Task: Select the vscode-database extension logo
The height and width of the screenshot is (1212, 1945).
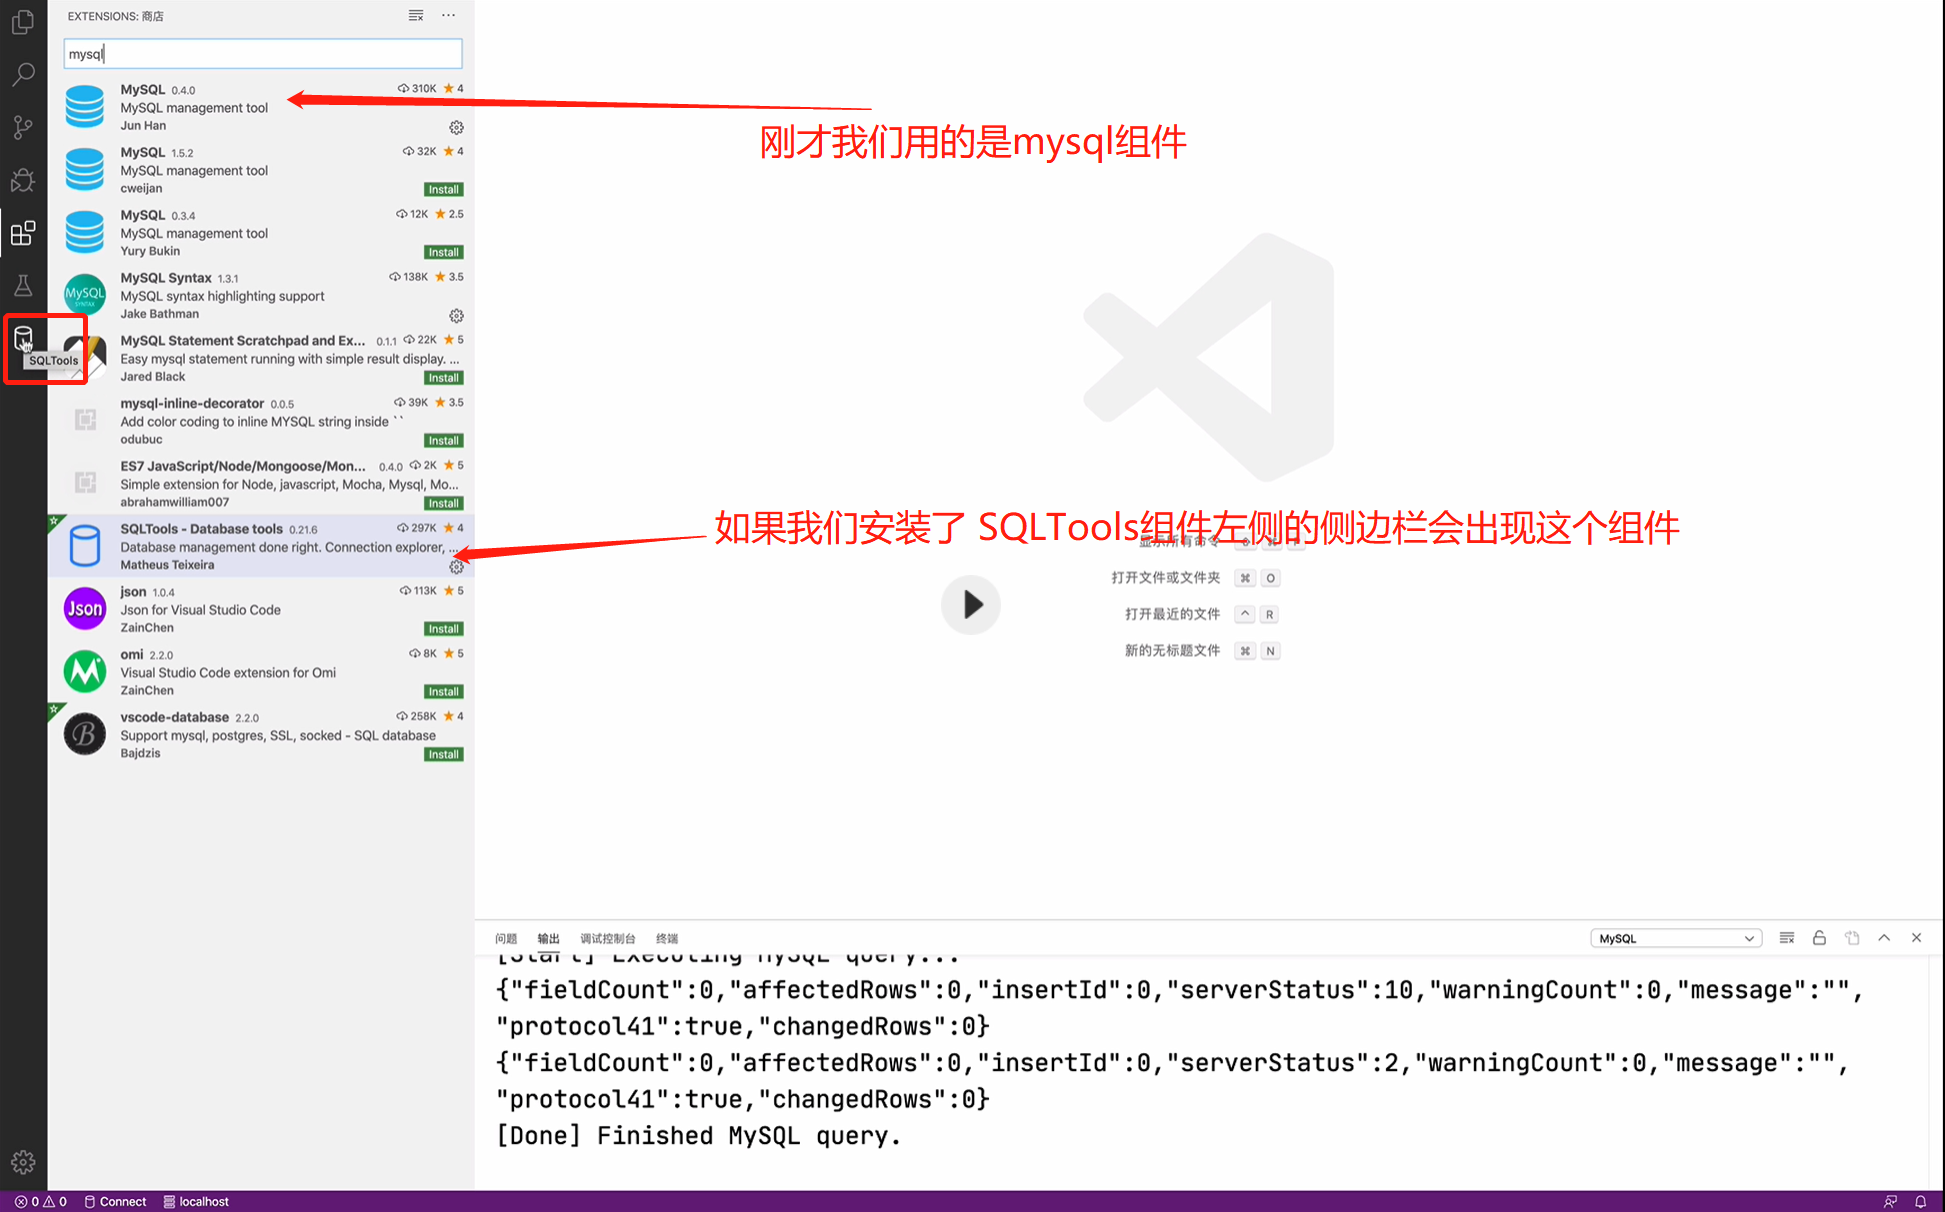Action: tap(85, 734)
